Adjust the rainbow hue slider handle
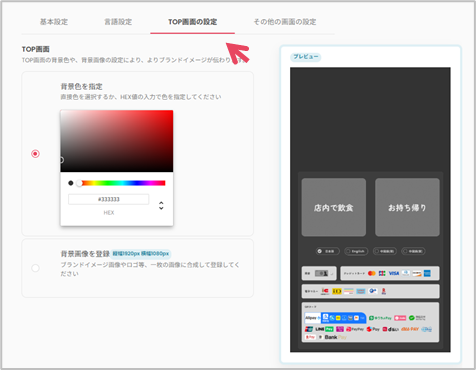 click(x=79, y=183)
